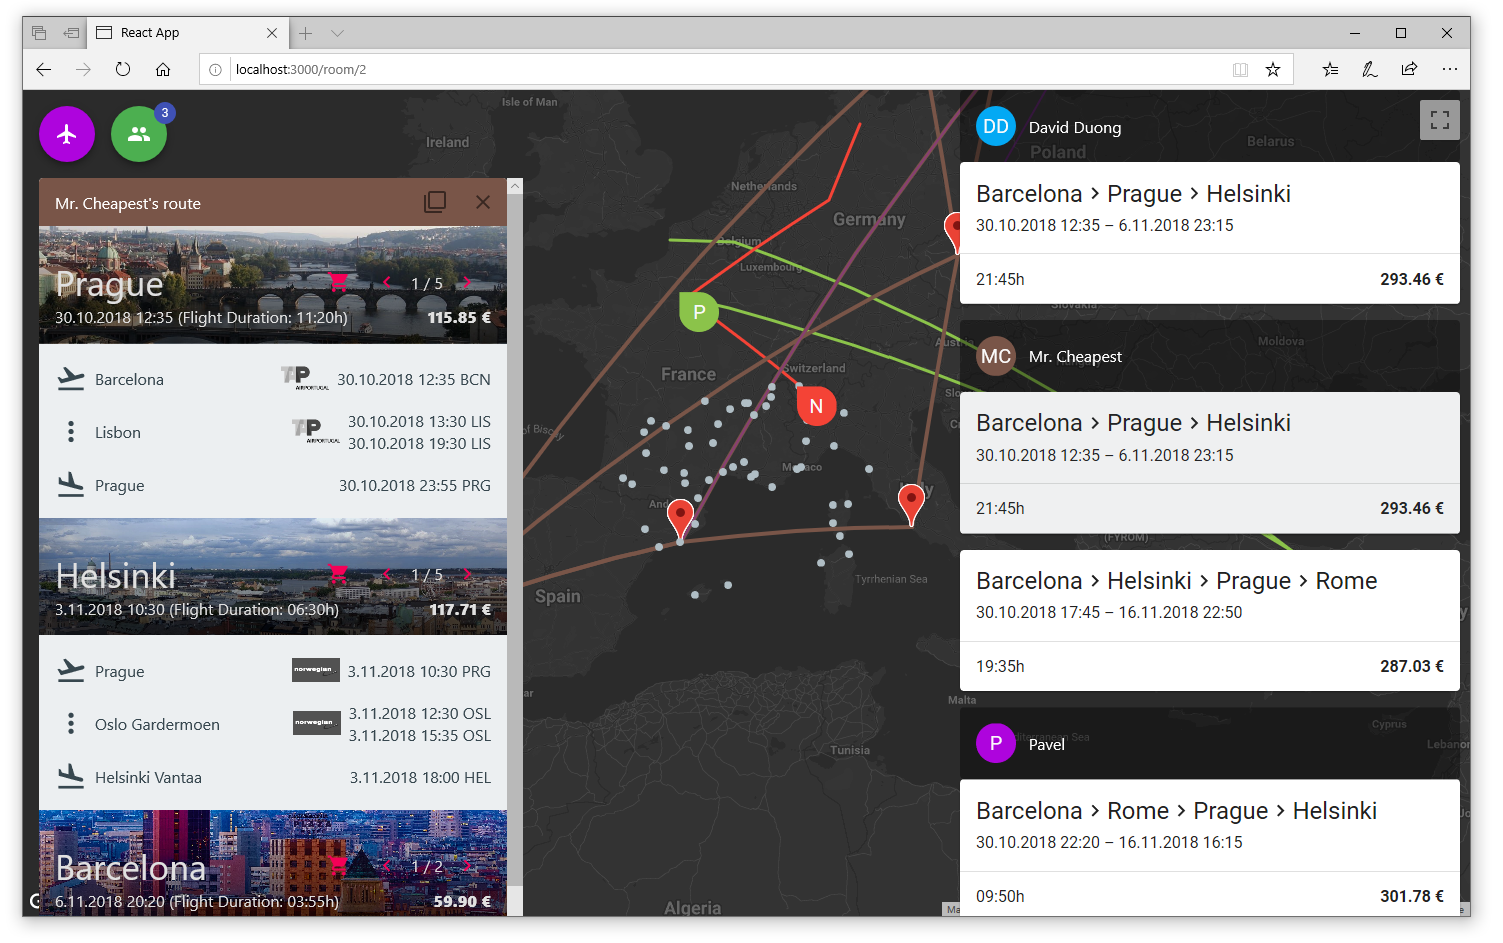This screenshot has width=1503, height=943.
Task: Click the landing icon beside Helsinki Vantaa
Action: click(x=71, y=777)
